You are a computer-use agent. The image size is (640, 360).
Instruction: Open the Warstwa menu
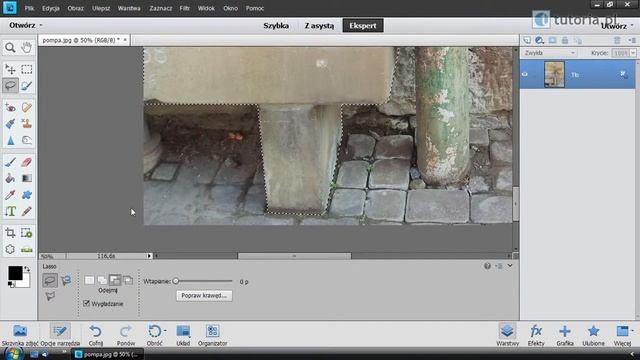(129, 8)
